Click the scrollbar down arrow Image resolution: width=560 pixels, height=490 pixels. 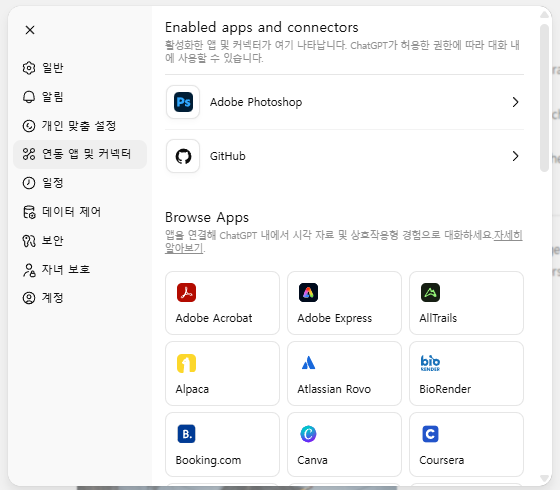point(544,478)
